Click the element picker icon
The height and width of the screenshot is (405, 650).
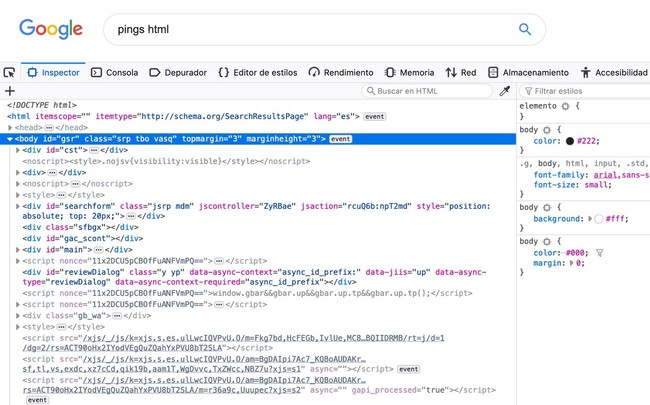point(9,73)
